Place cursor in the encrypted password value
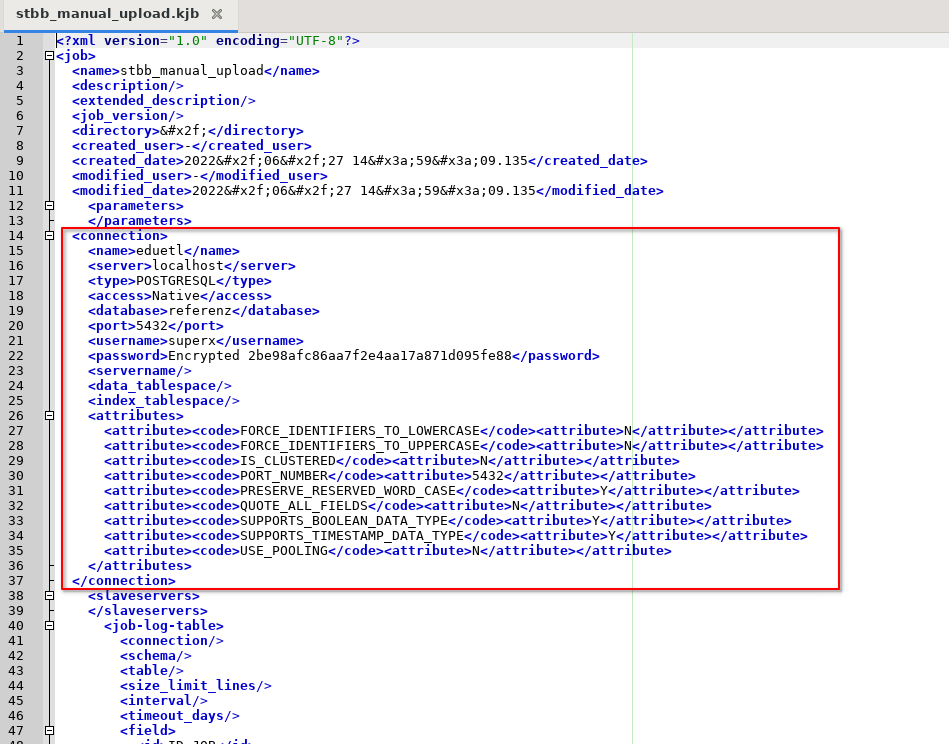 click(x=340, y=356)
